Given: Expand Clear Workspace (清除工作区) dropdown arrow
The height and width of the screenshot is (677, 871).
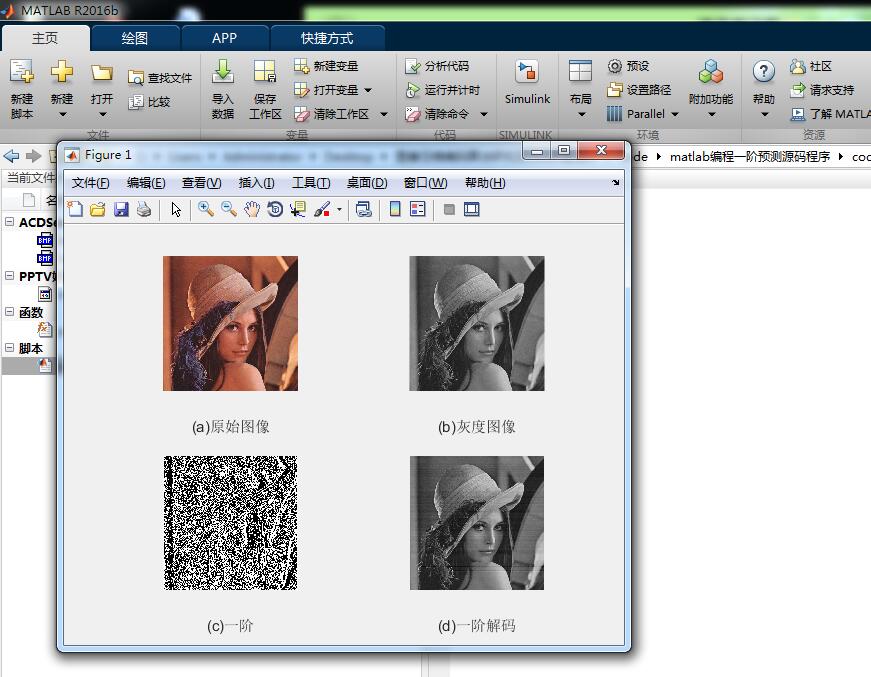Looking at the screenshot, I should [x=384, y=114].
